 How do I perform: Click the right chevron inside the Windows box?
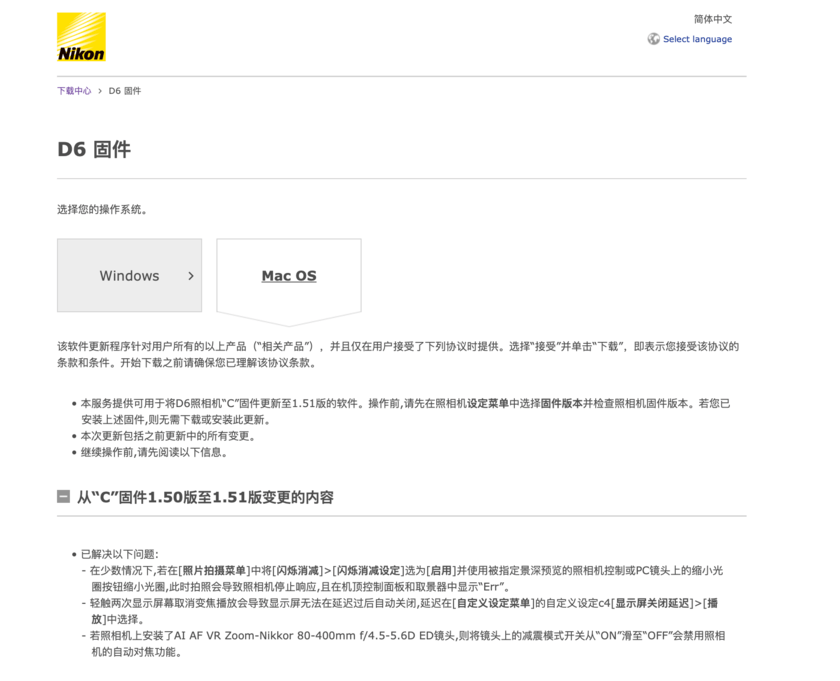(191, 276)
